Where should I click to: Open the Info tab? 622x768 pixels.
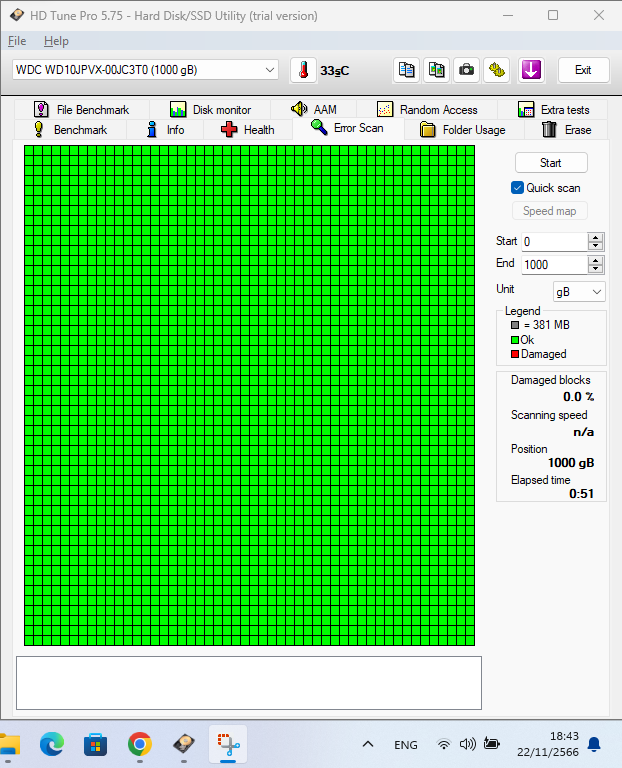point(166,130)
